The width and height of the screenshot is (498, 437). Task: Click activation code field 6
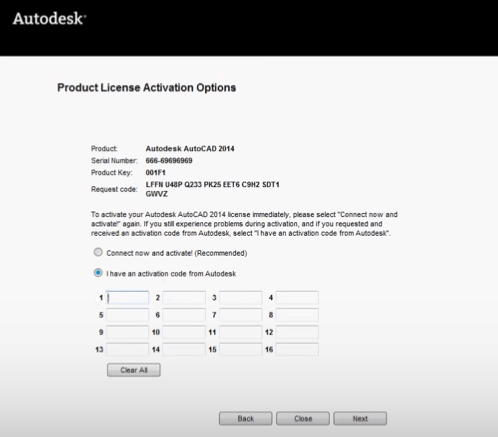pyautogui.click(x=184, y=315)
